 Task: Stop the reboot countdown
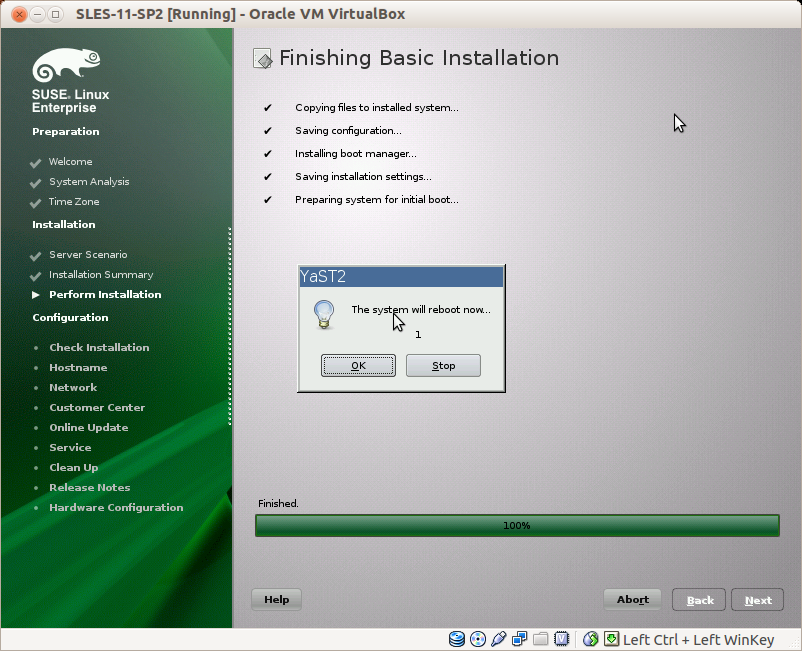pyautogui.click(x=443, y=366)
